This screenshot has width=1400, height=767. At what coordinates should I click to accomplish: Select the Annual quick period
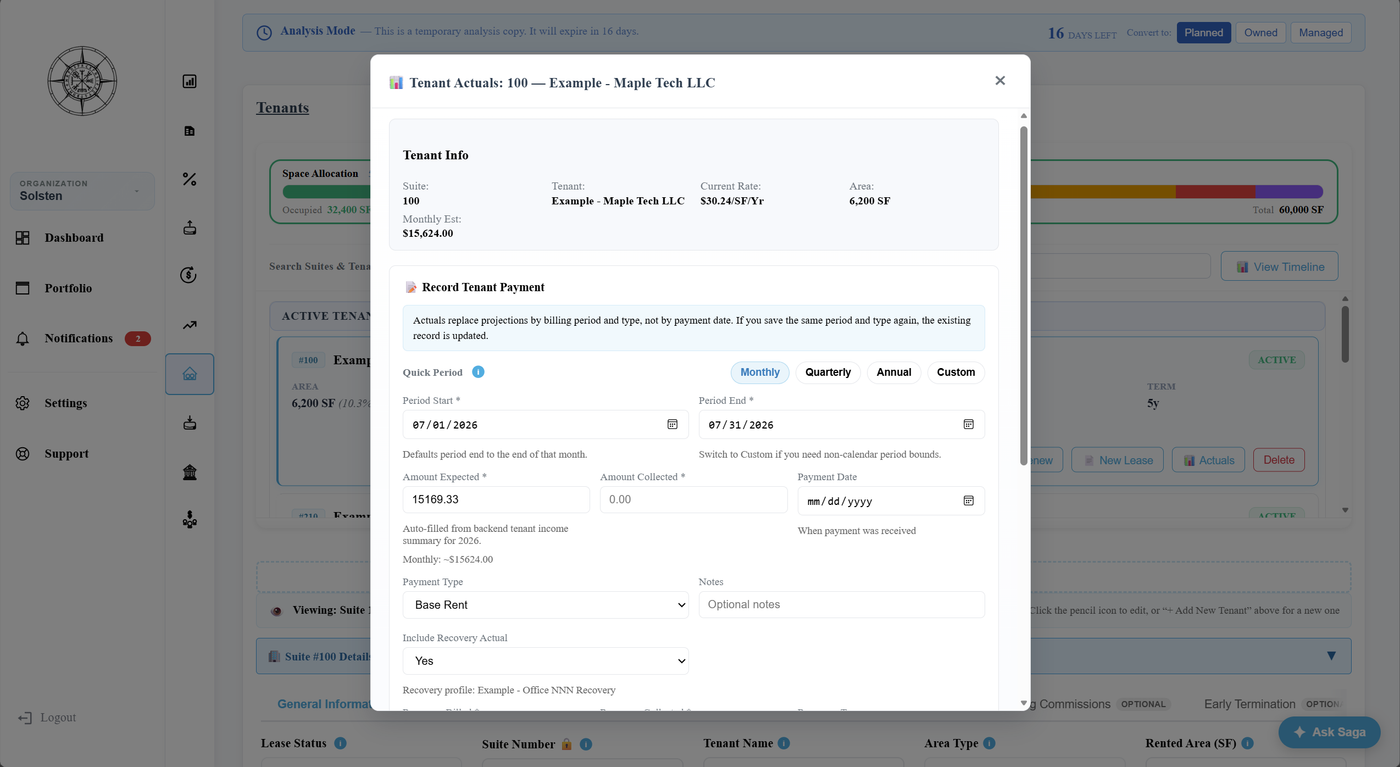click(x=894, y=372)
